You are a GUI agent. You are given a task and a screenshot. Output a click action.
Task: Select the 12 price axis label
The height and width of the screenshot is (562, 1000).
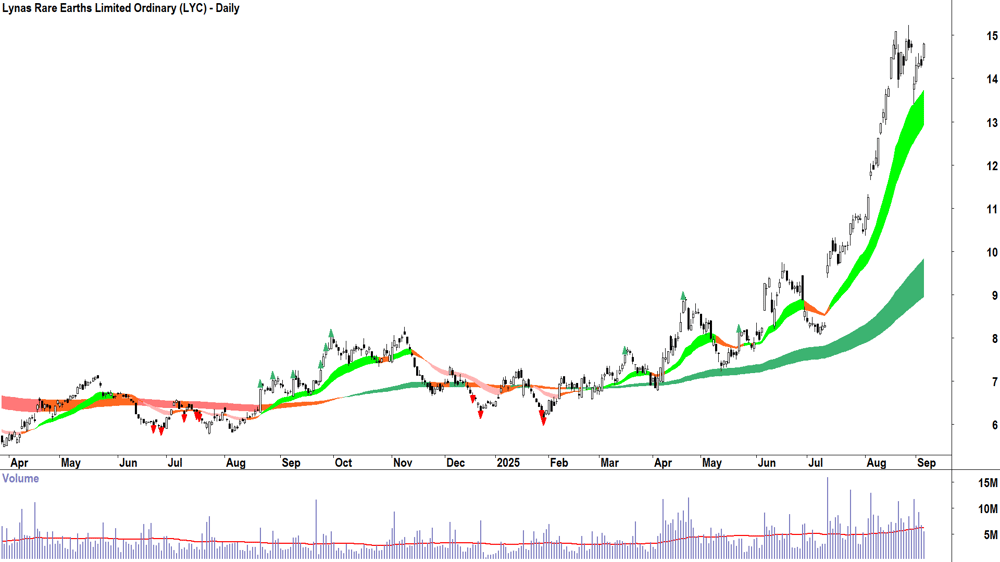click(992, 166)
